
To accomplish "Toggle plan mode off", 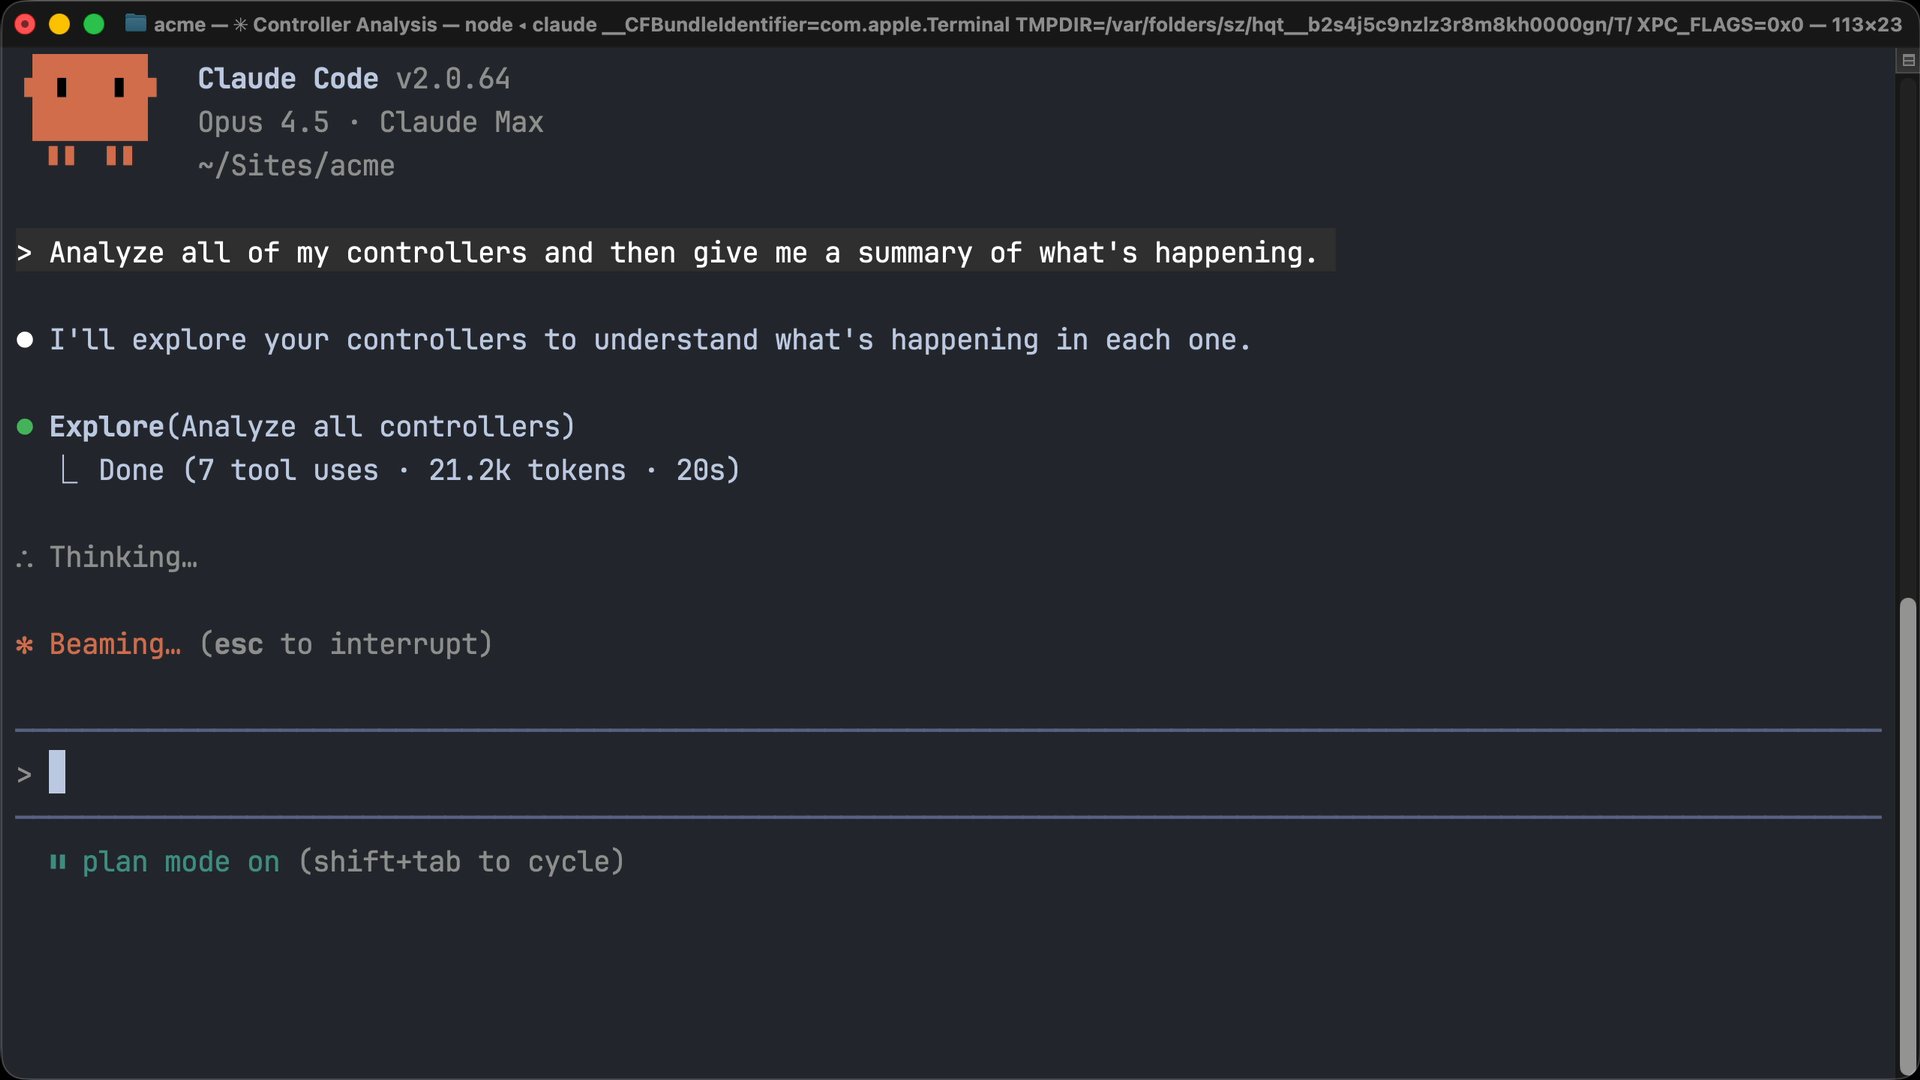I will point(182,861).
